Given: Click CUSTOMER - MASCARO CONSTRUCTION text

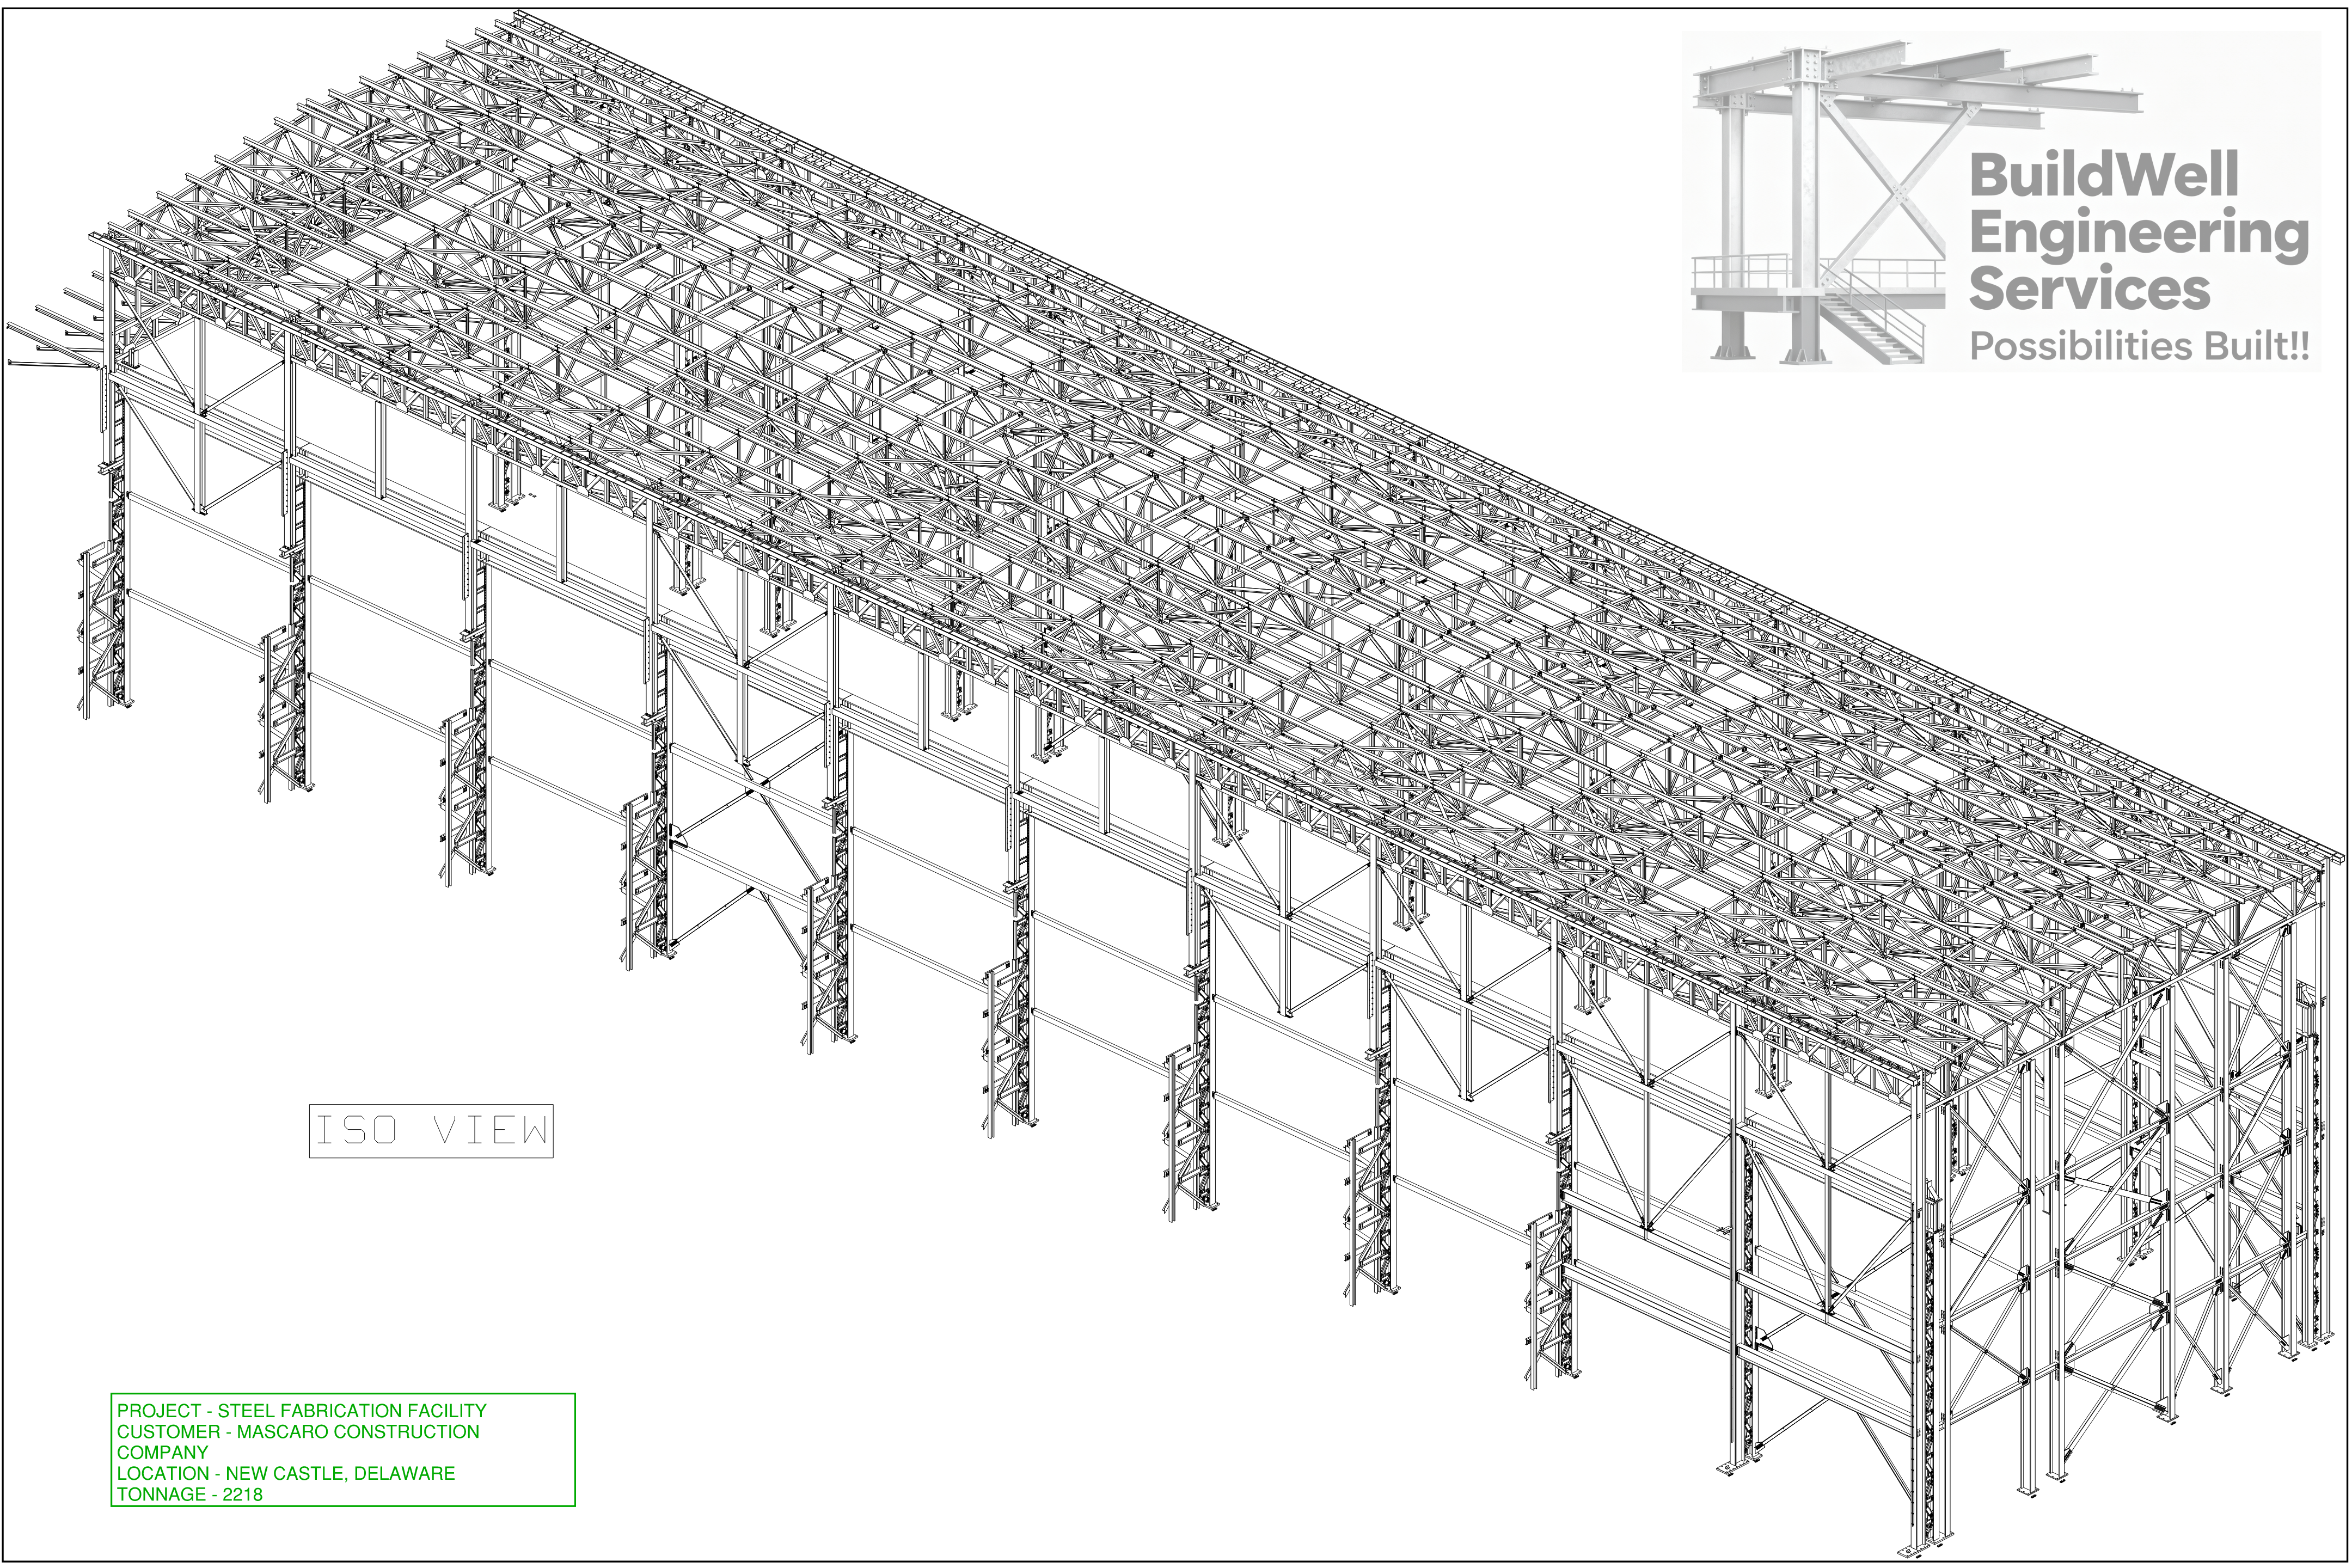Looking at the screenshot, I should pyautogui.click(x=298, y=1431).
